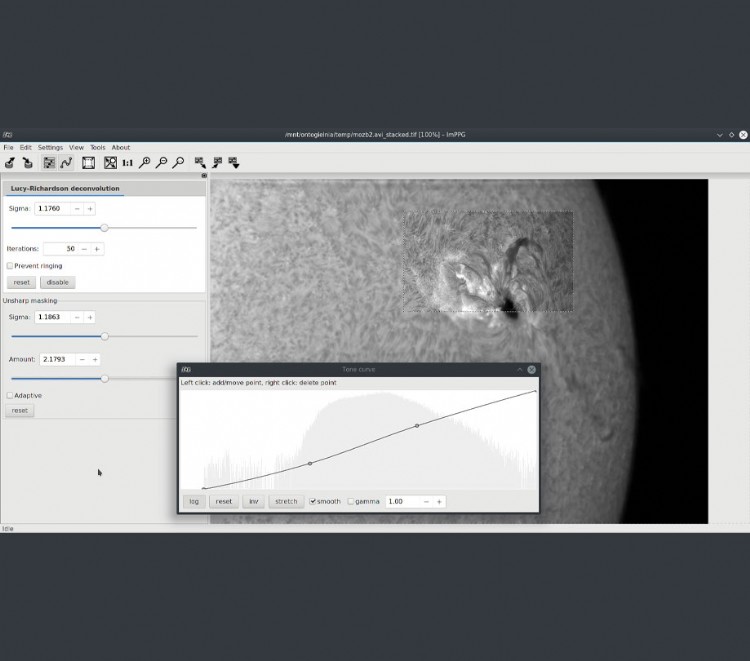The image size is (750, 661).
Task: Open the File menu
Action: (x=9, y=147)
